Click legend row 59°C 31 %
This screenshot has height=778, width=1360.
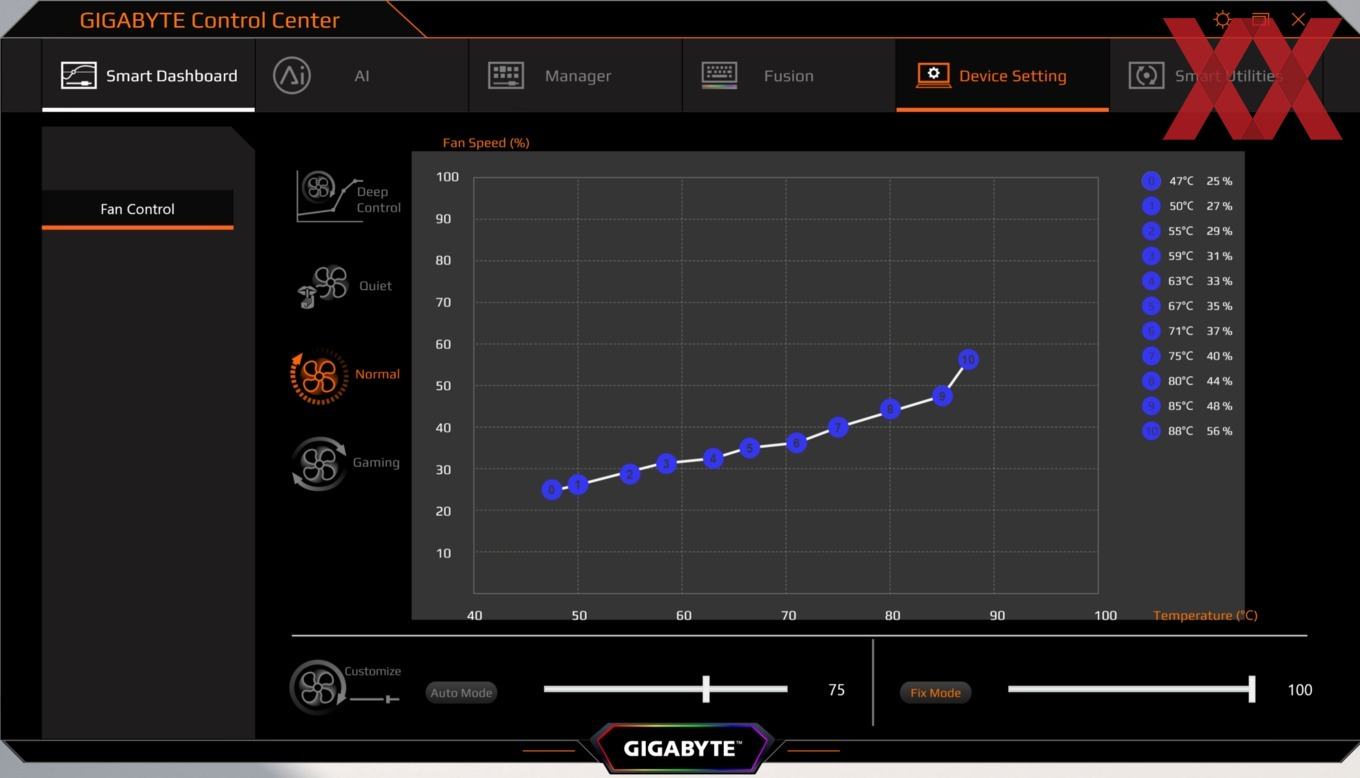click(1187, 256)
